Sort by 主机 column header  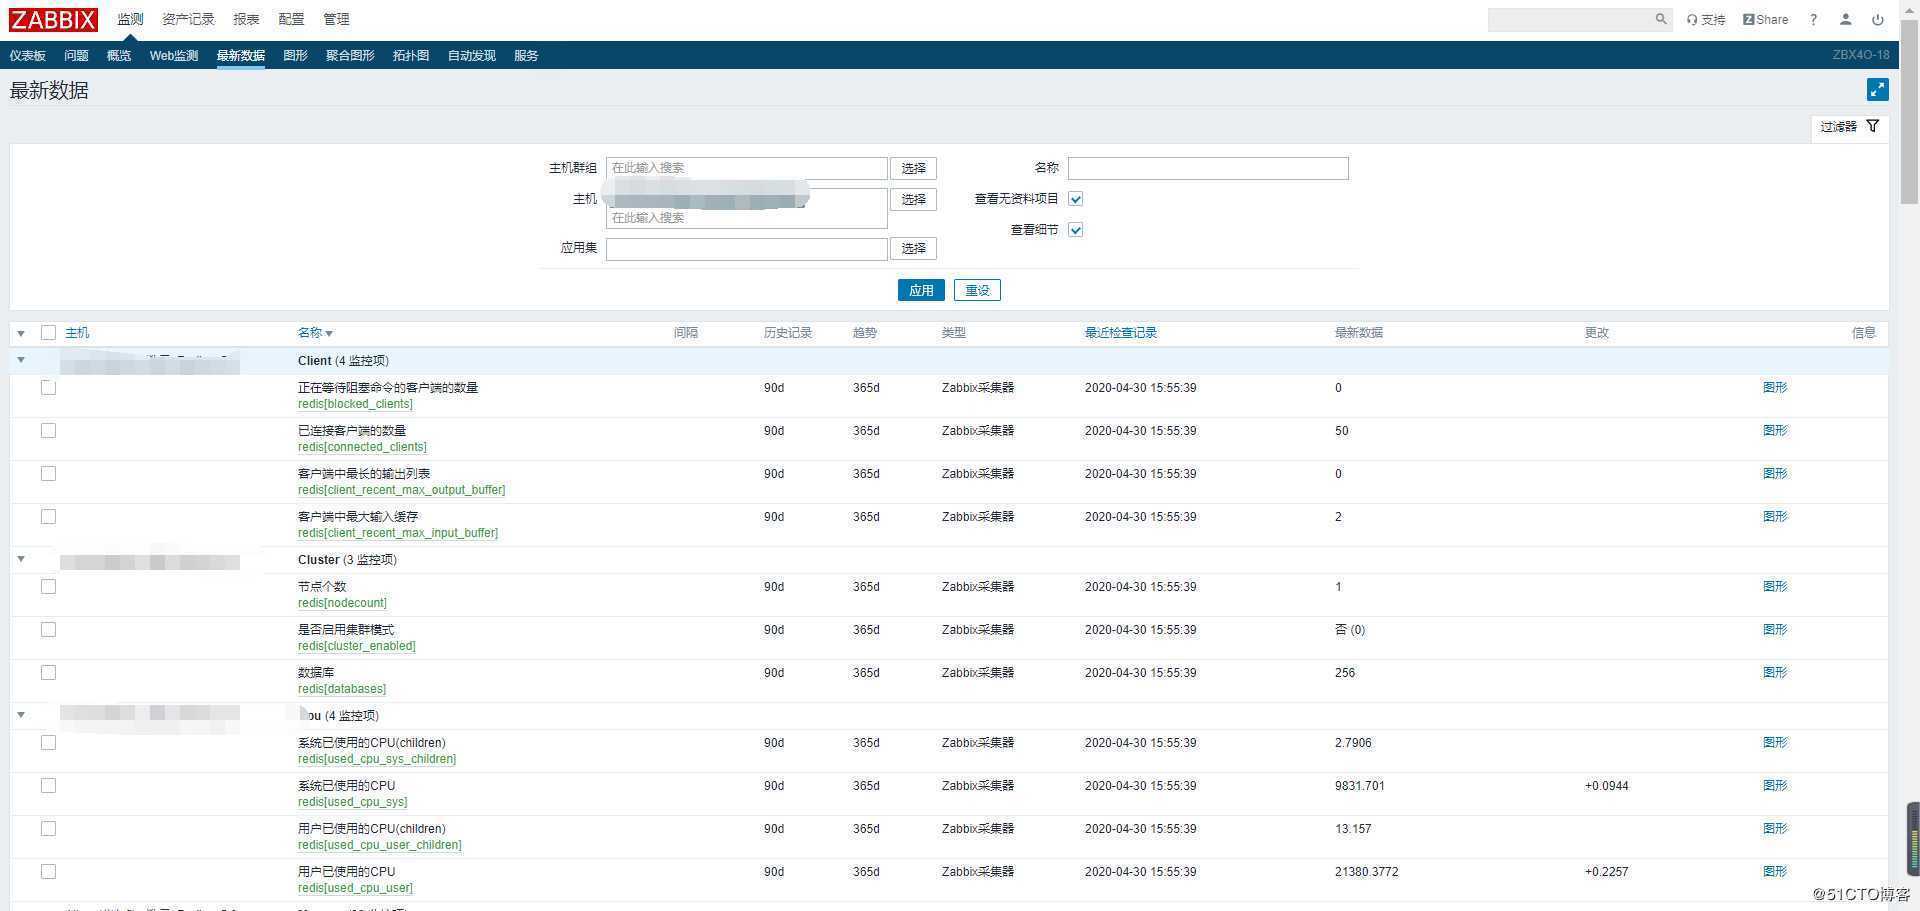(77, 333)
